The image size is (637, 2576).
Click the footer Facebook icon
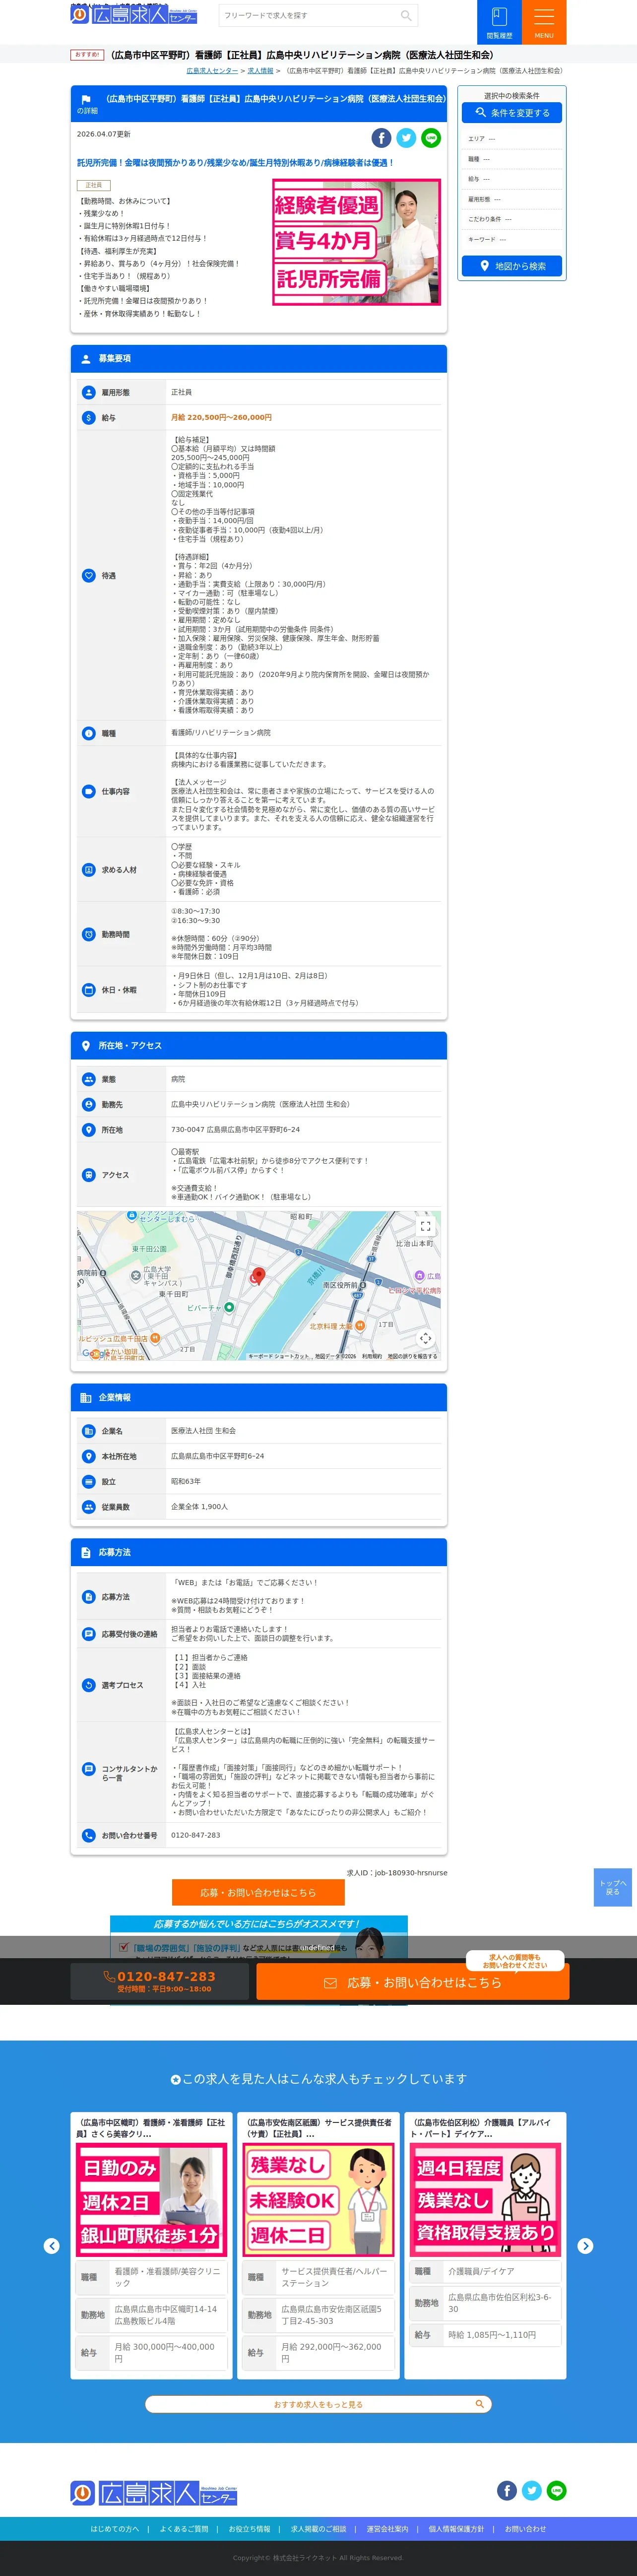coord(507,2490)
